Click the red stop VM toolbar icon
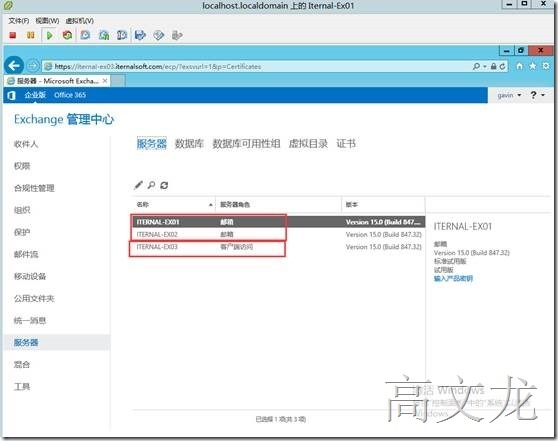This screenshot has height=441, width=558. (13, 35)
